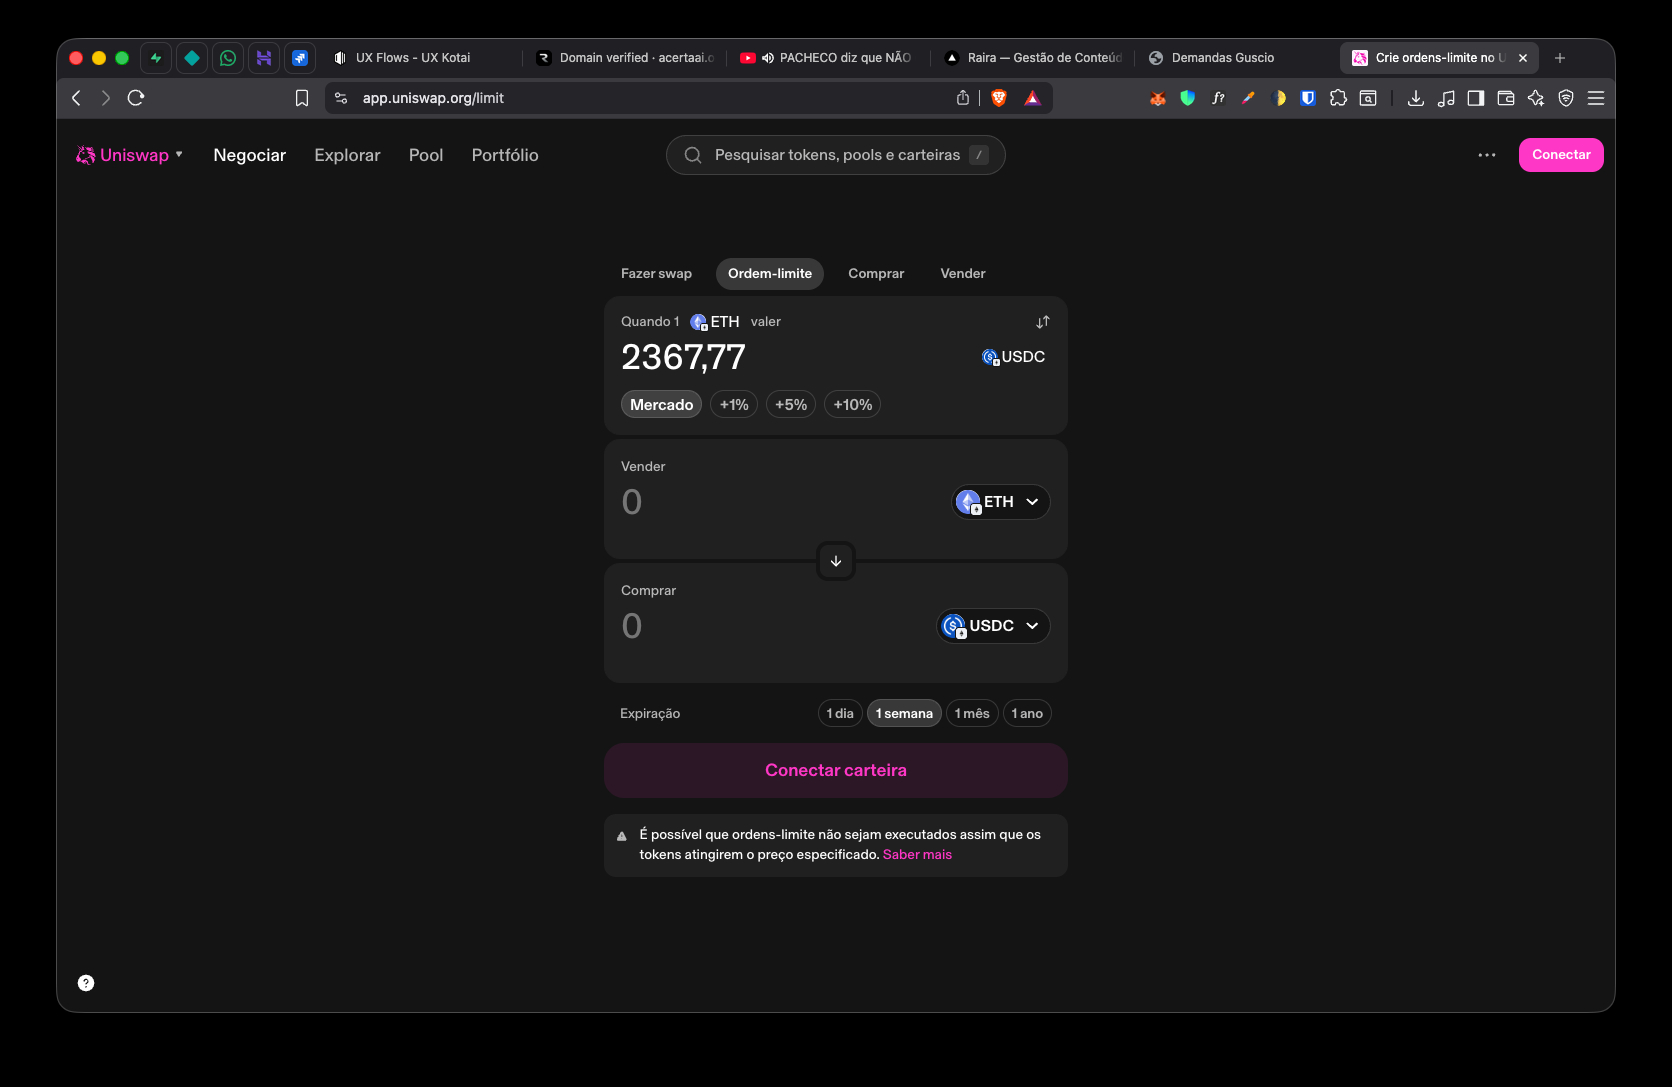Set limit price to +5%
The height and width of the screenshot is (1087, 1672).
tap(791, 405)
